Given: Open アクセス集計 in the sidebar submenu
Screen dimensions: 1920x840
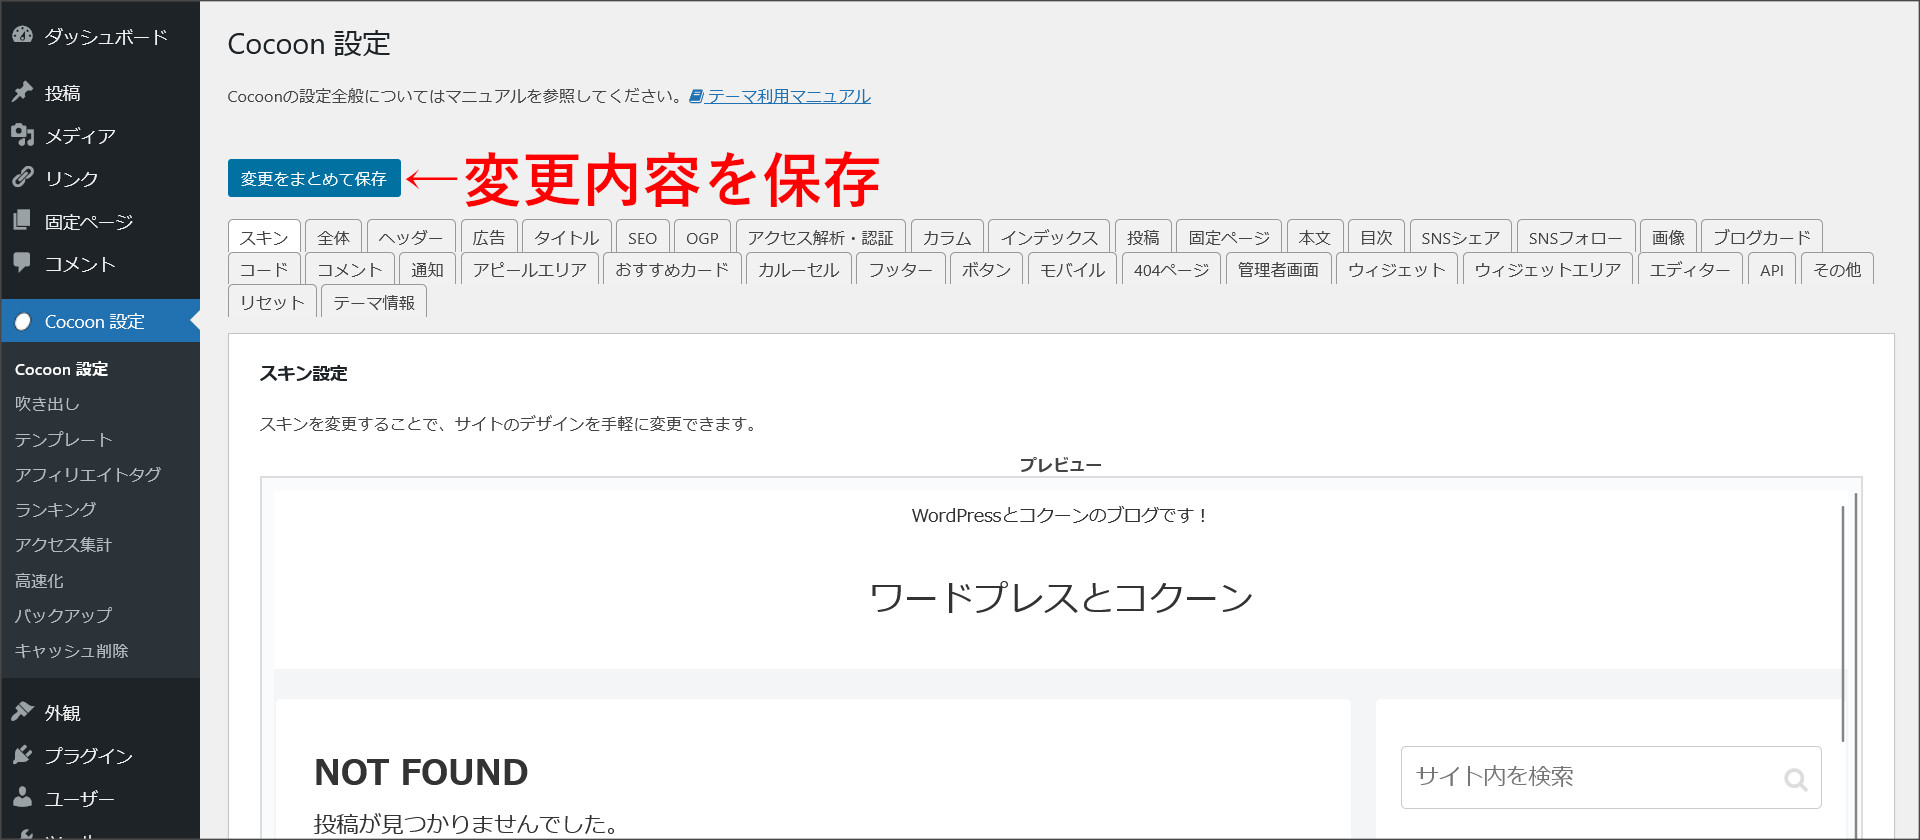Looking at the screenshot, I should pyautogui.click(x=63, y=544).
